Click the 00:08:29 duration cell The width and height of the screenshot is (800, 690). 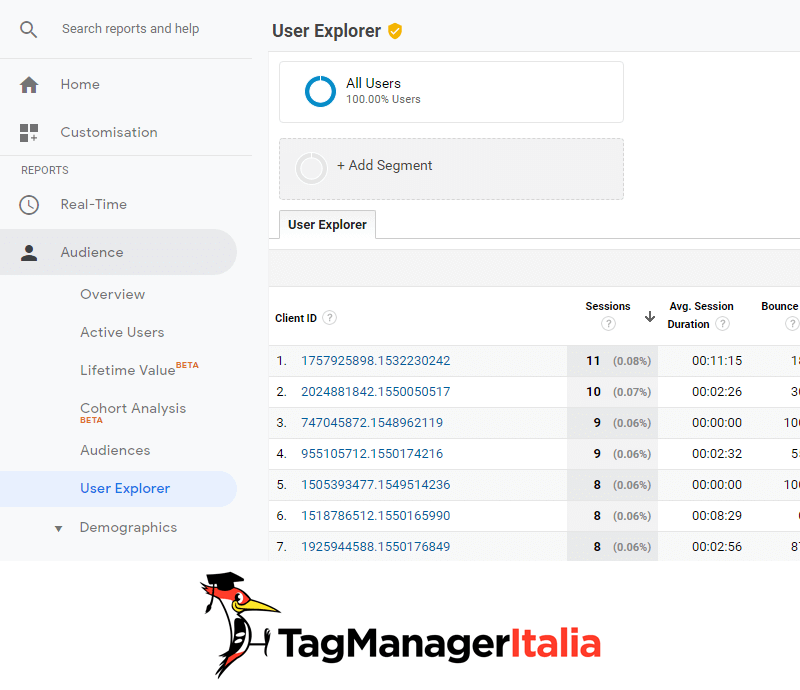point(717,516)
